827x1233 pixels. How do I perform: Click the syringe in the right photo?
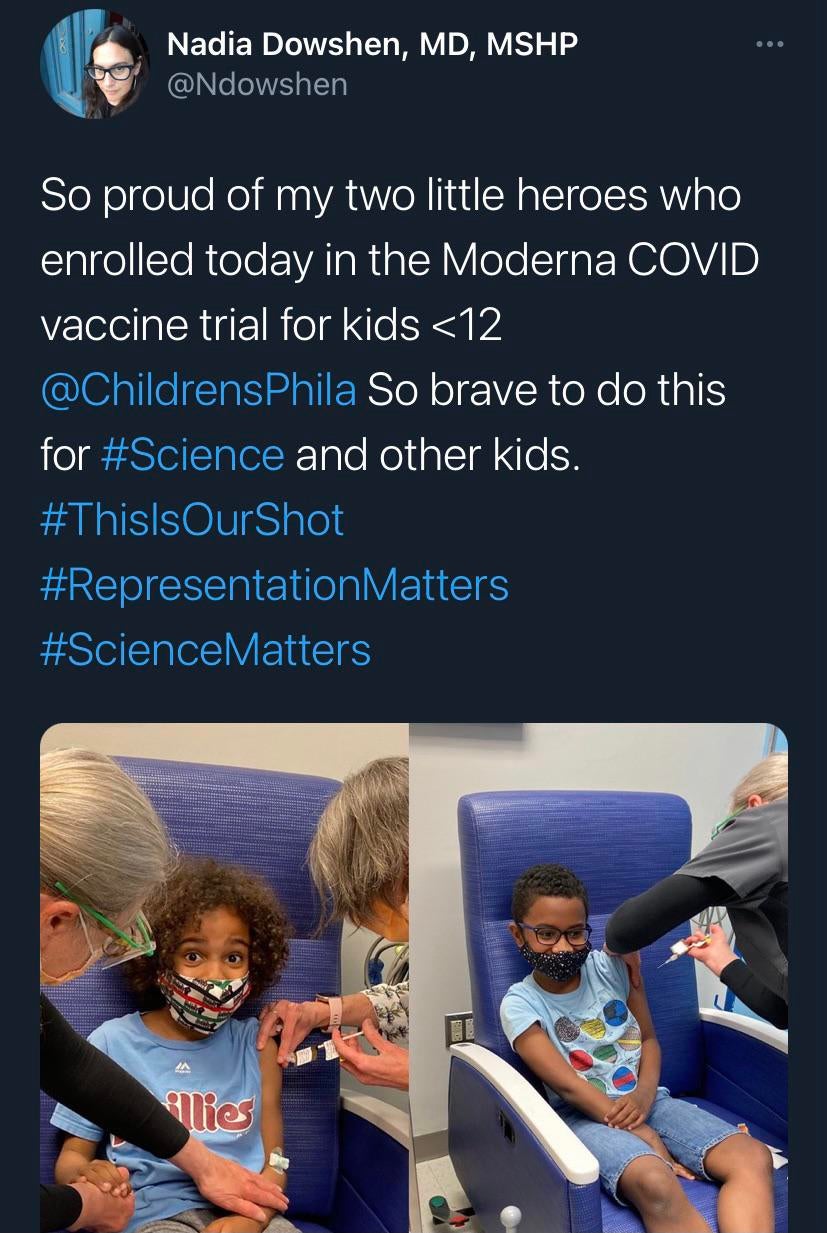tap(687, 948)
